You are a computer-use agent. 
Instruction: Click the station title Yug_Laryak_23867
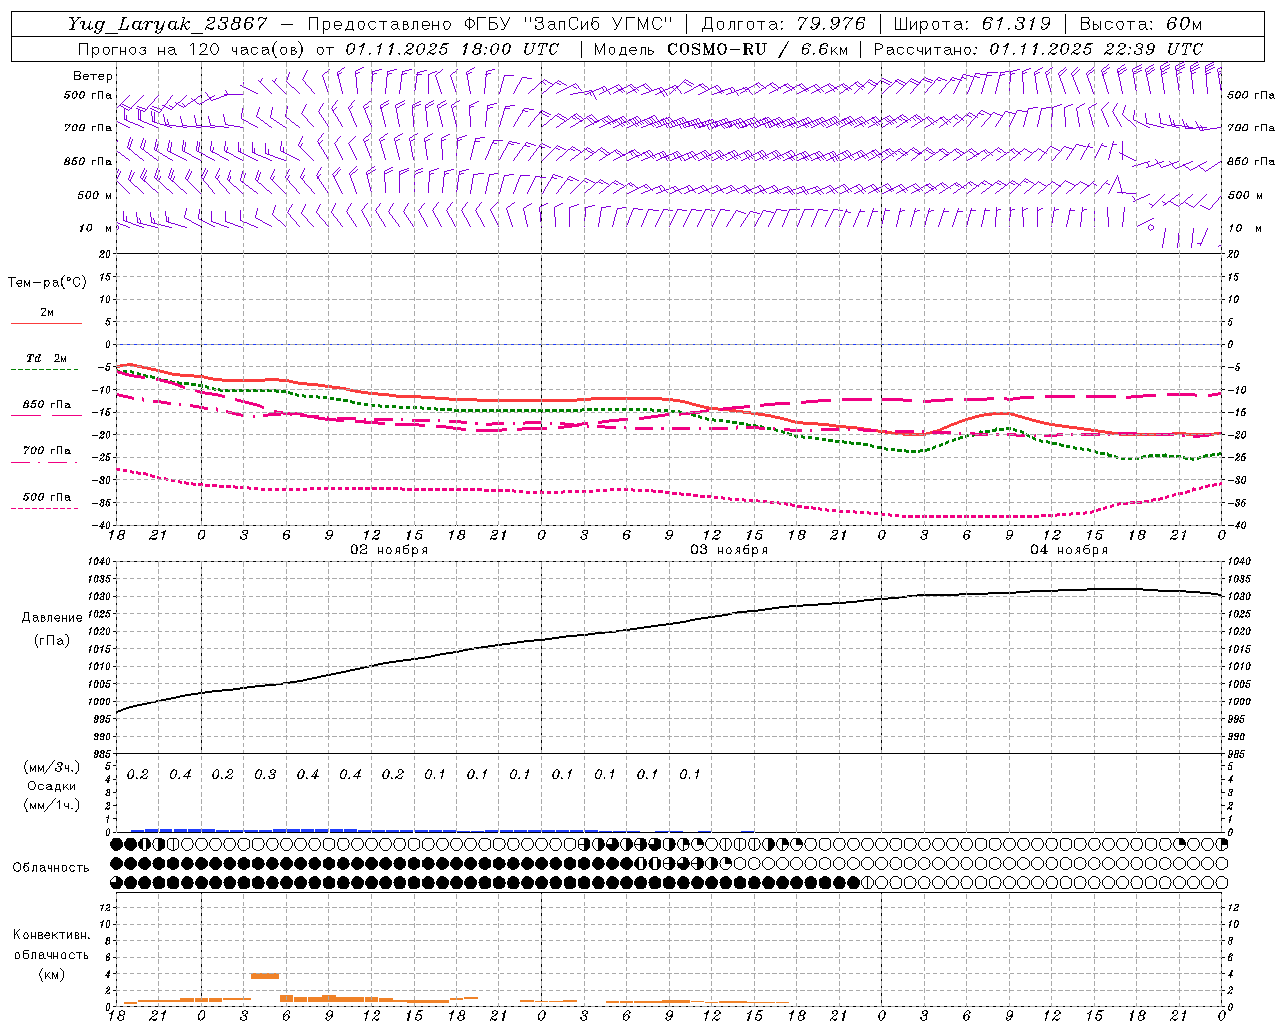coord(168,24)
